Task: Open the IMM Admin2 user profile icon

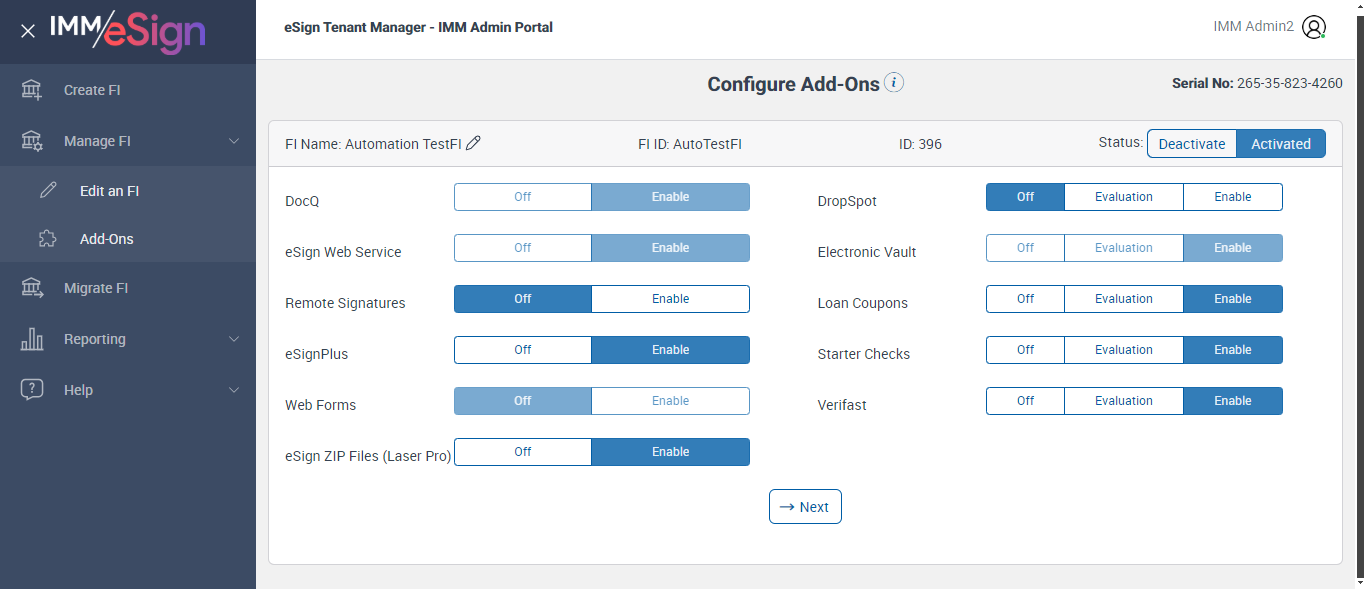Action: pos(1314,28)
